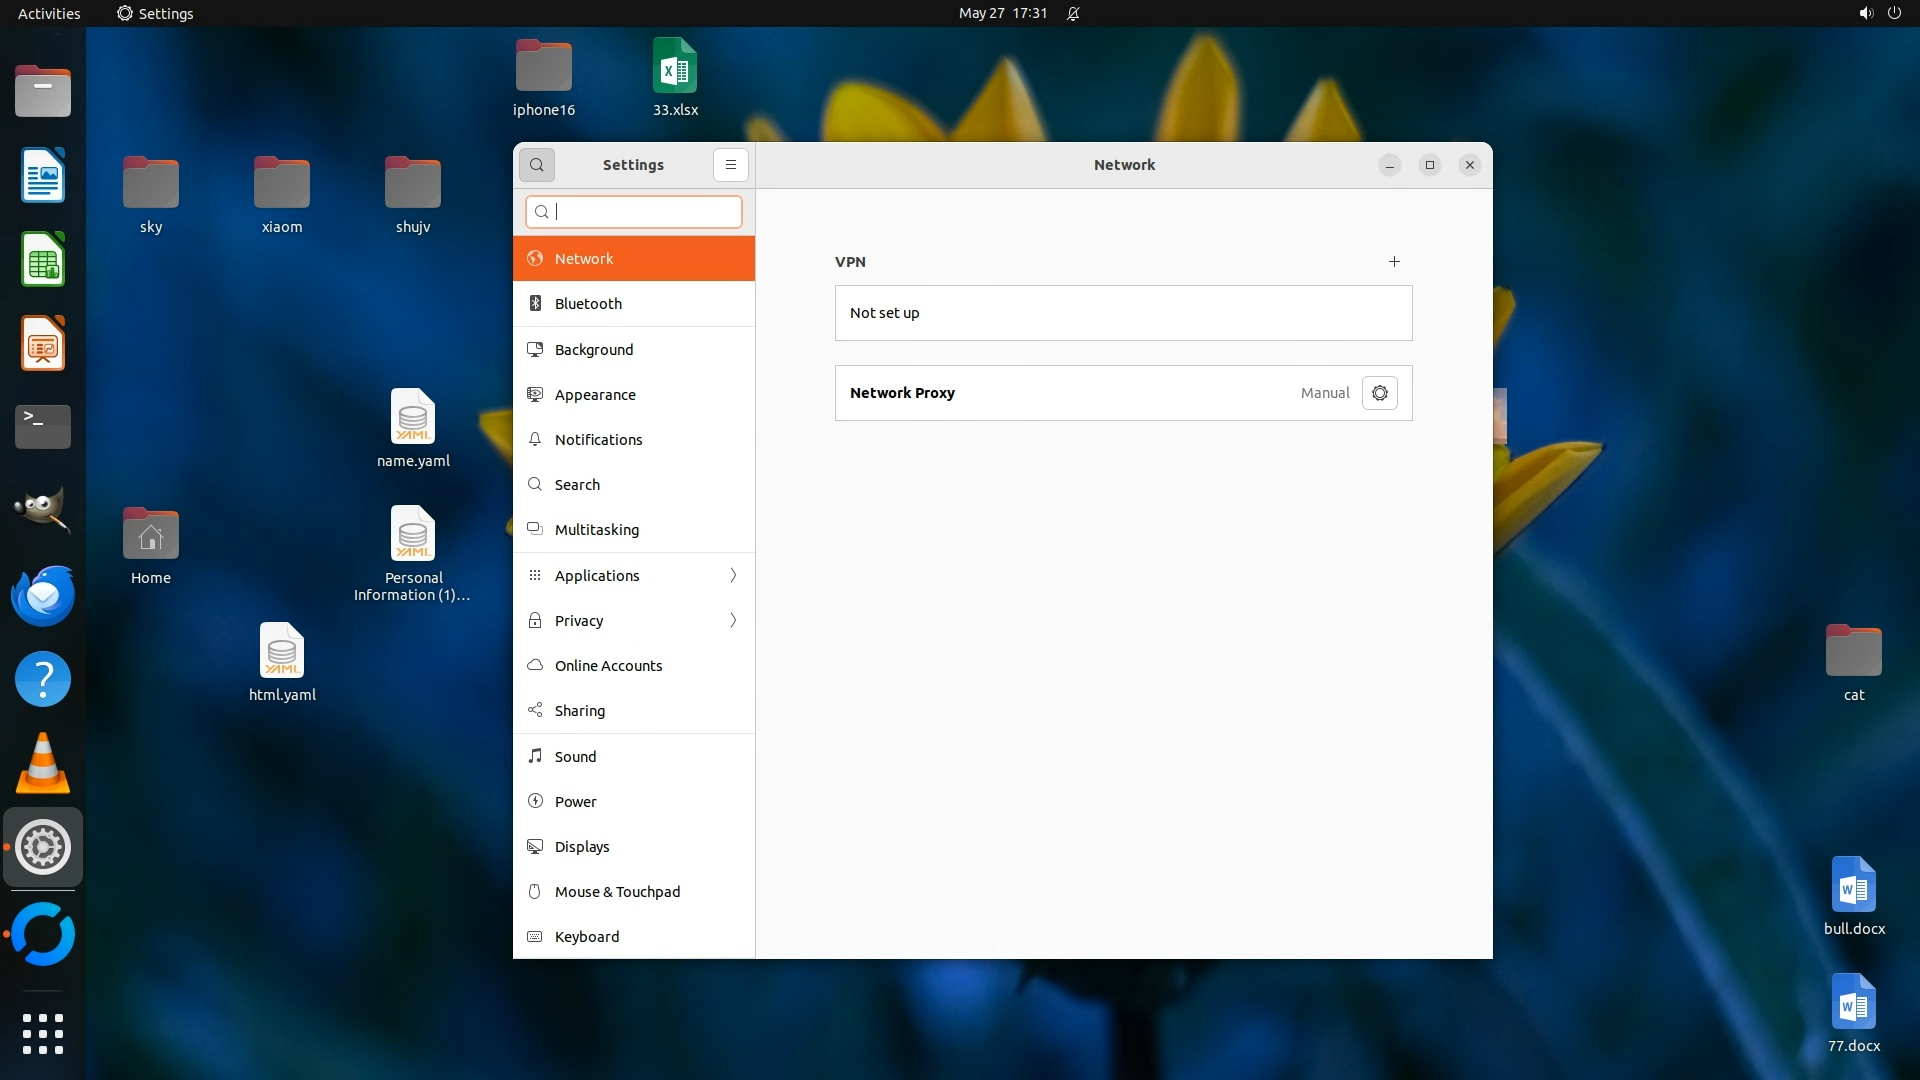Open date and time notification panel
Viewport: 1920px width, 1080px height.
pyautogui.click(x=1002, y=14)
